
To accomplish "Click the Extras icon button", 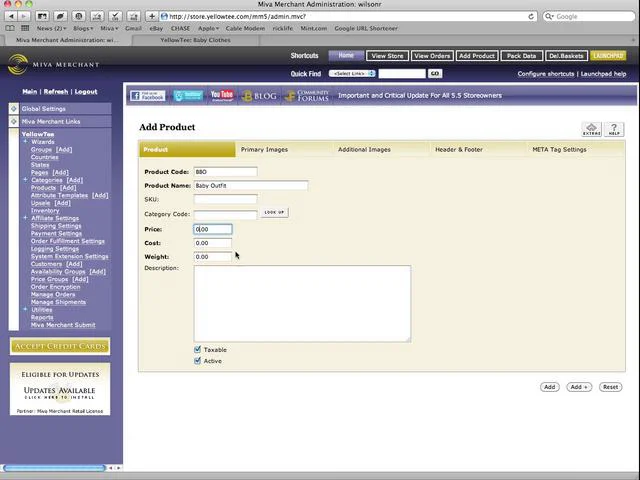I will [x=591, y=129].
